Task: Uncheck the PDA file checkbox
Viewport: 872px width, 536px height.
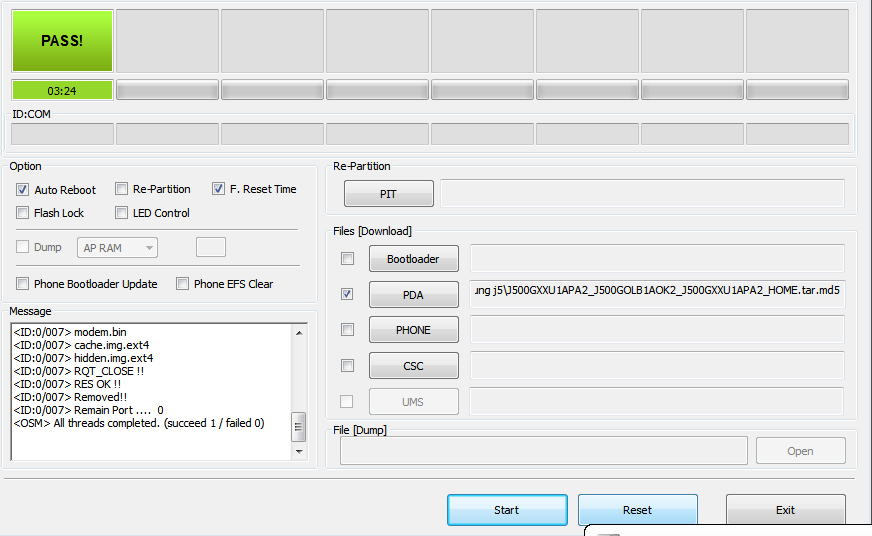Action: coord(347,295)
